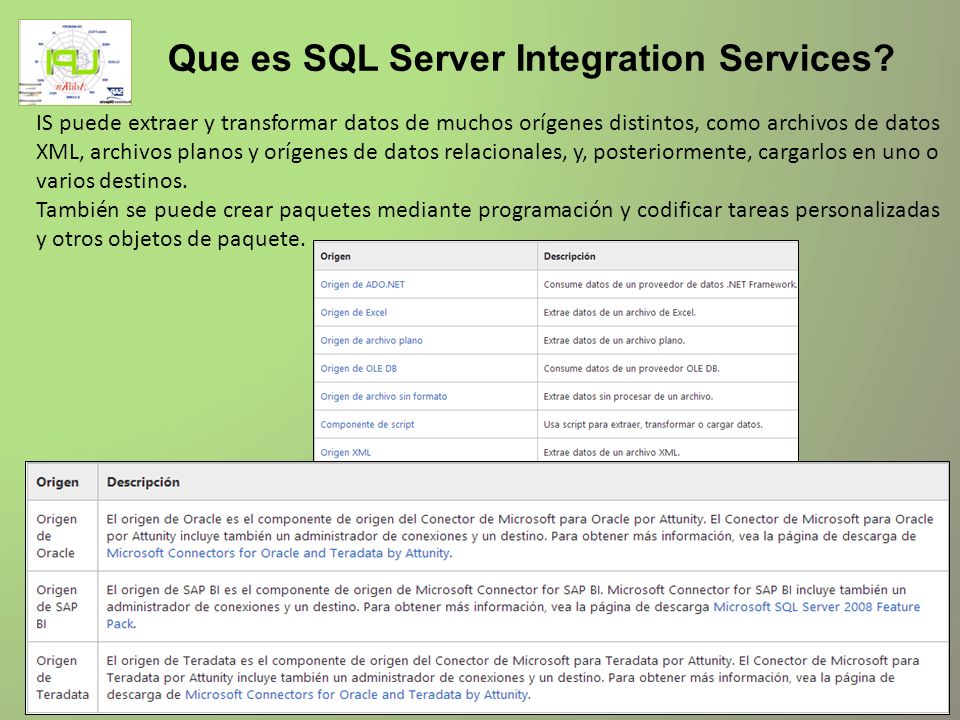Open the 'Origen de Excel' link

354,313
